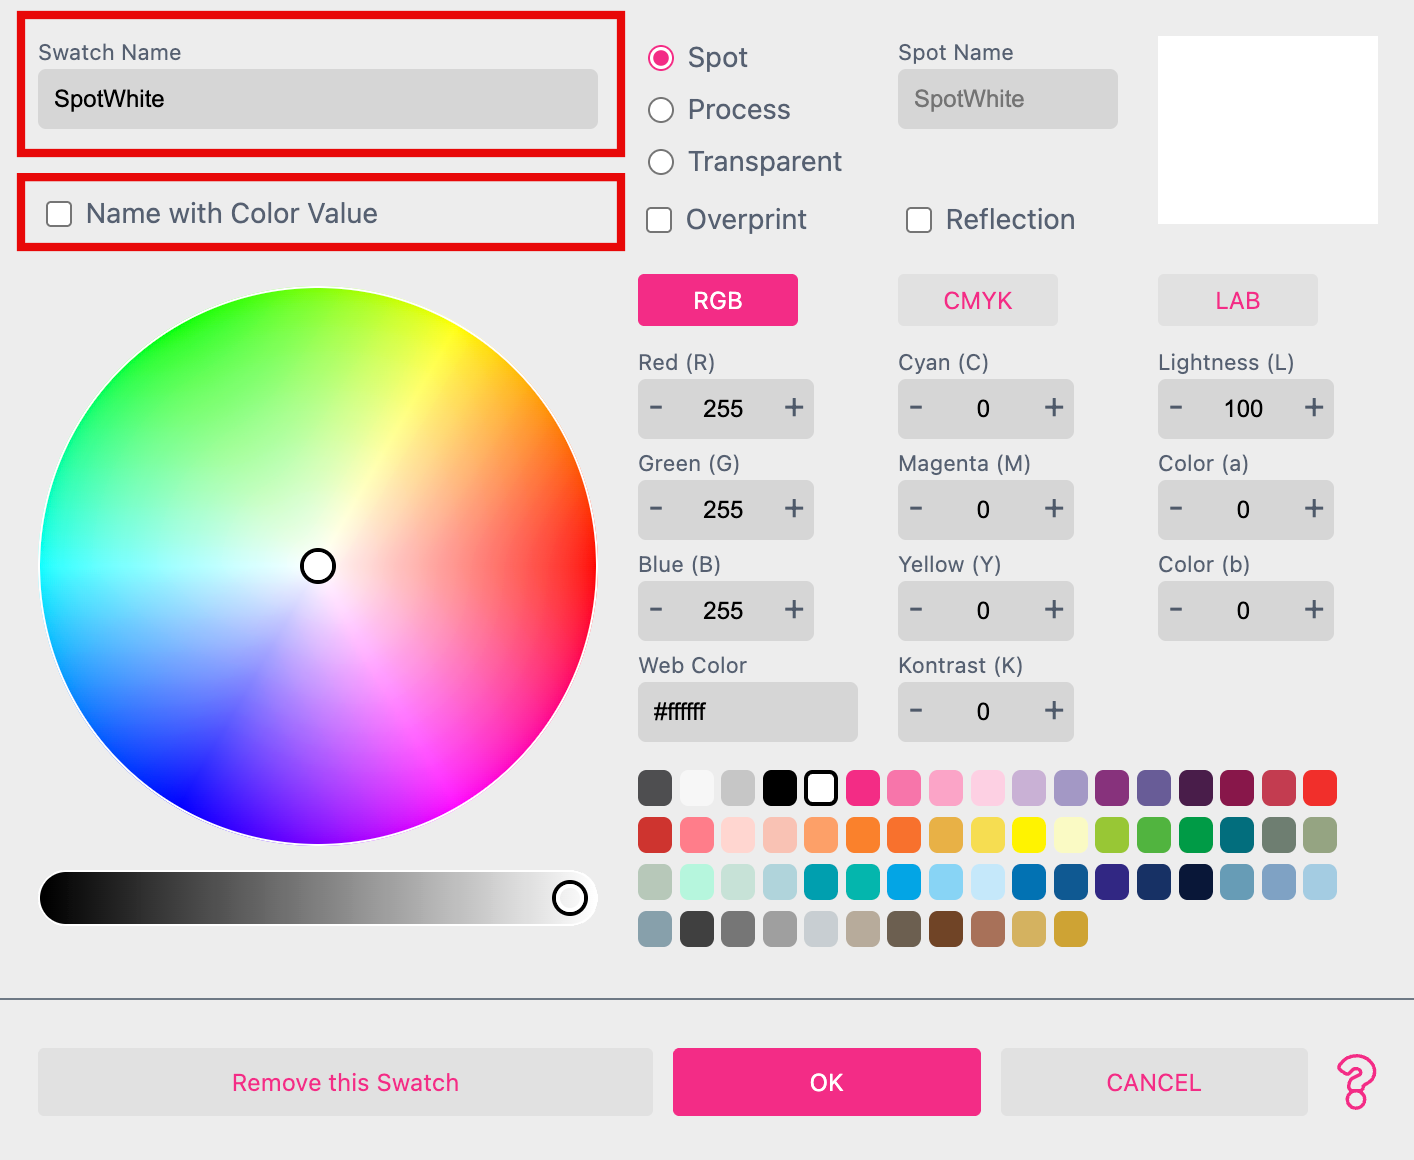
Task: Click the Swatch Name text field
Action: point(317,99)
